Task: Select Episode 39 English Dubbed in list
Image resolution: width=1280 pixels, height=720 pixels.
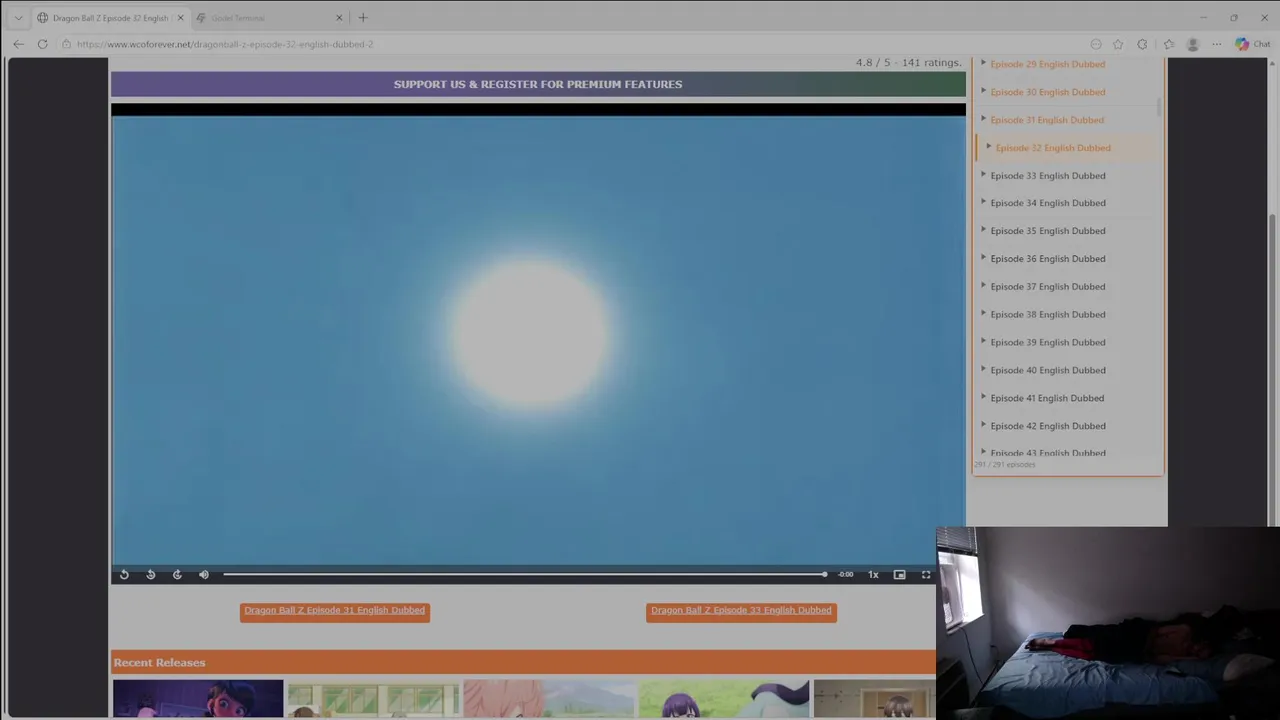Action: point(1047,343)
